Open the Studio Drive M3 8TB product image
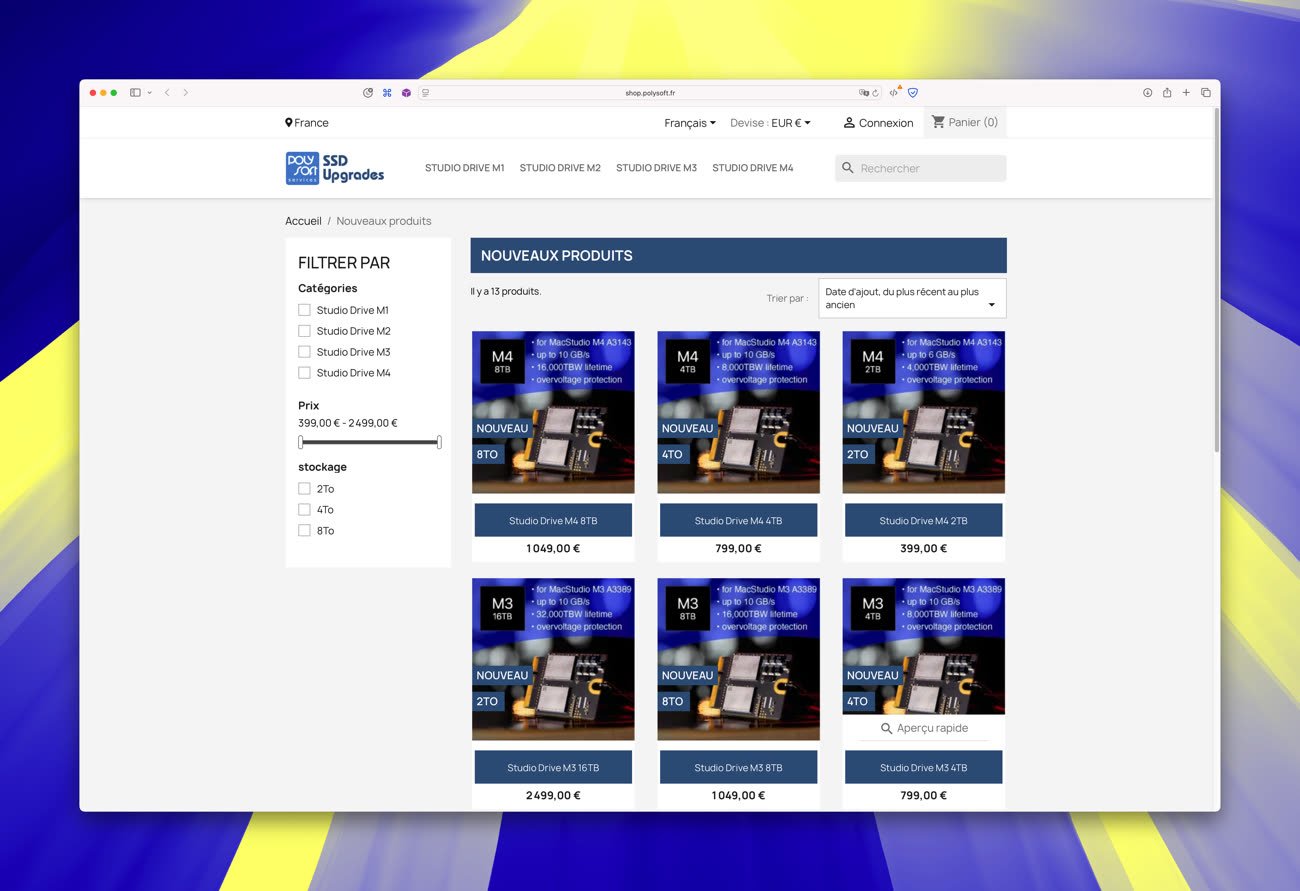 click(738, 659)
